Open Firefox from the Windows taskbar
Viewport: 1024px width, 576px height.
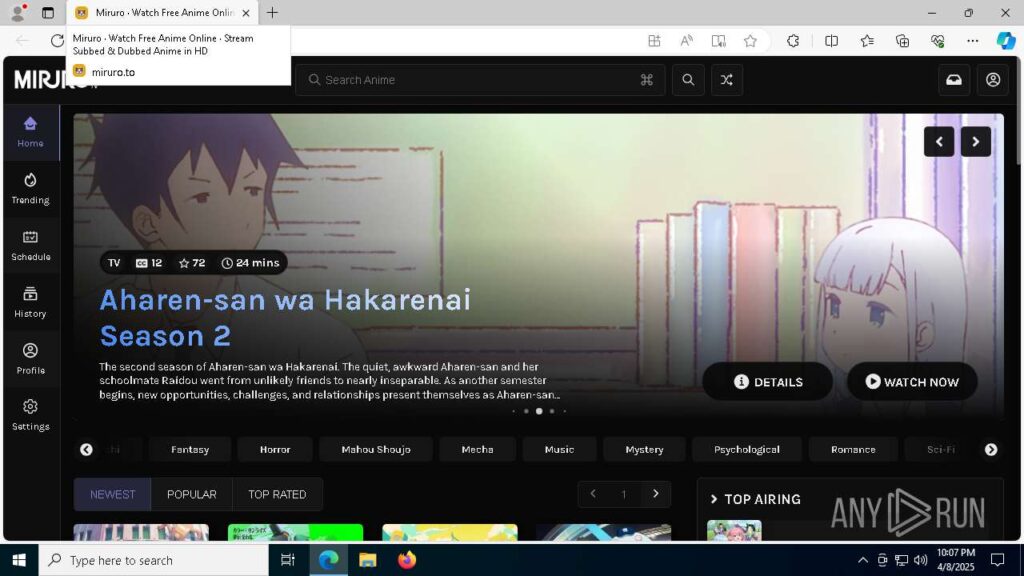406,560
